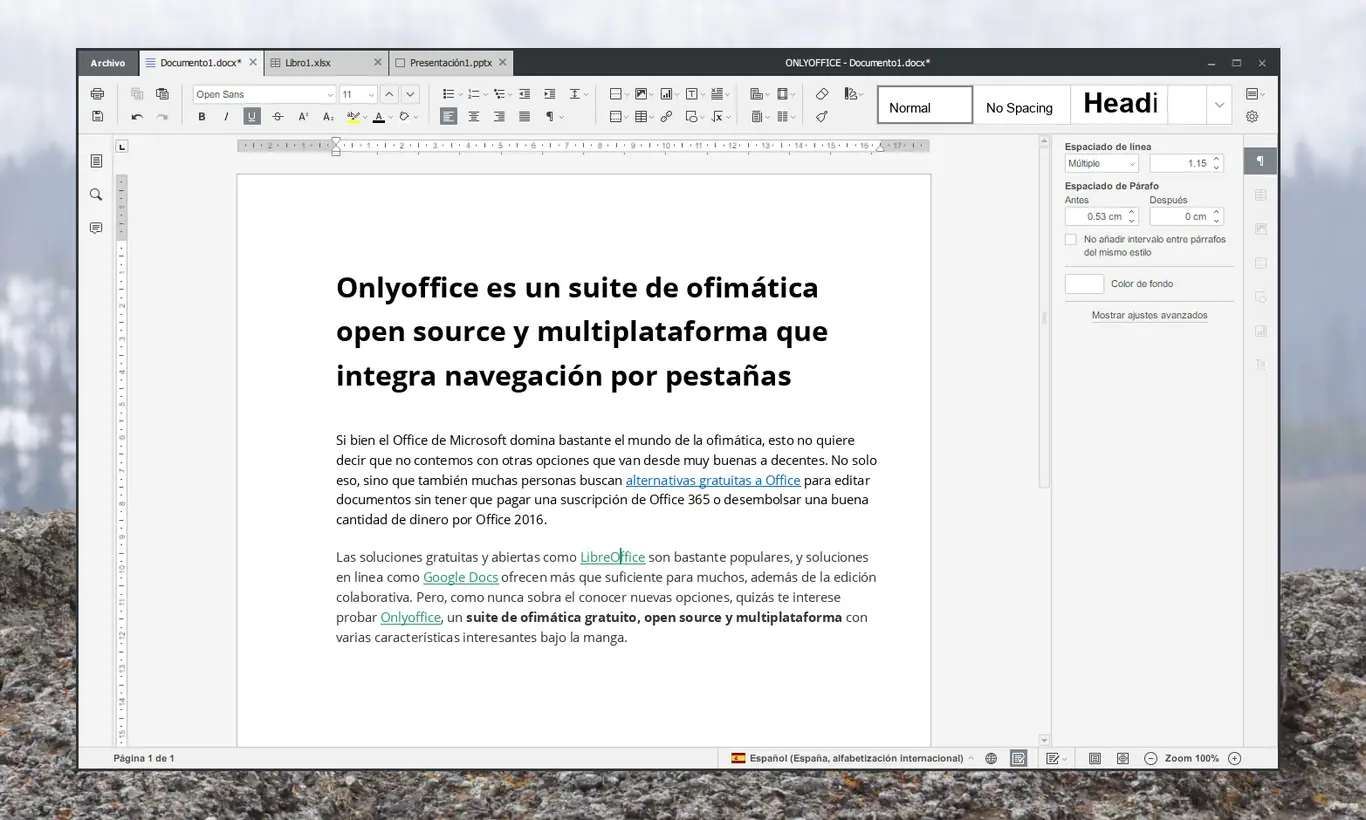Click the Print icon in the toolbar

click(x=97, y=94)
